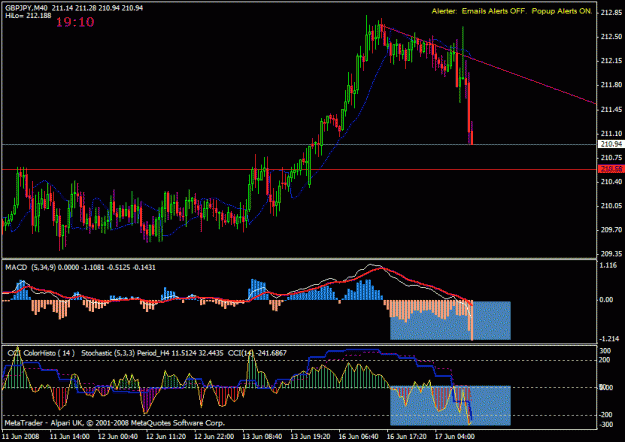The width and height of the screenshot is (625, 442).
Task: Click the 1.116 MACD scale value
Action: click(609, 265)
